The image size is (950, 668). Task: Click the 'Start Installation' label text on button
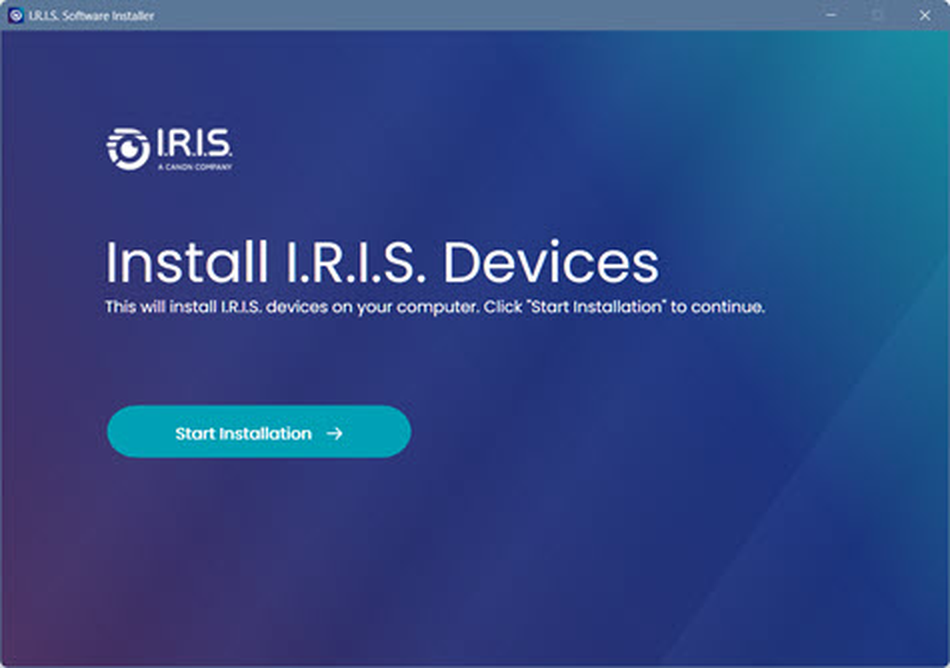click(244, 434)
